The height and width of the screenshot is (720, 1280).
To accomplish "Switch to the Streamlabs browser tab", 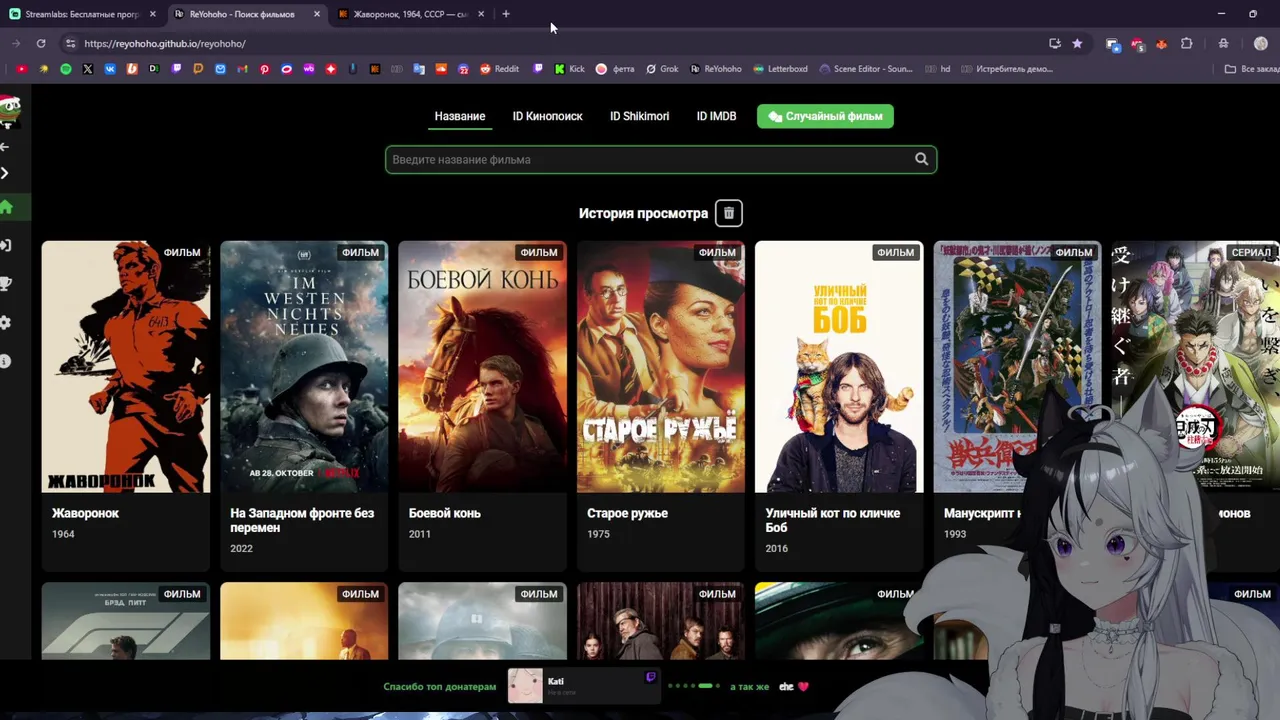I will coord(82,14).
